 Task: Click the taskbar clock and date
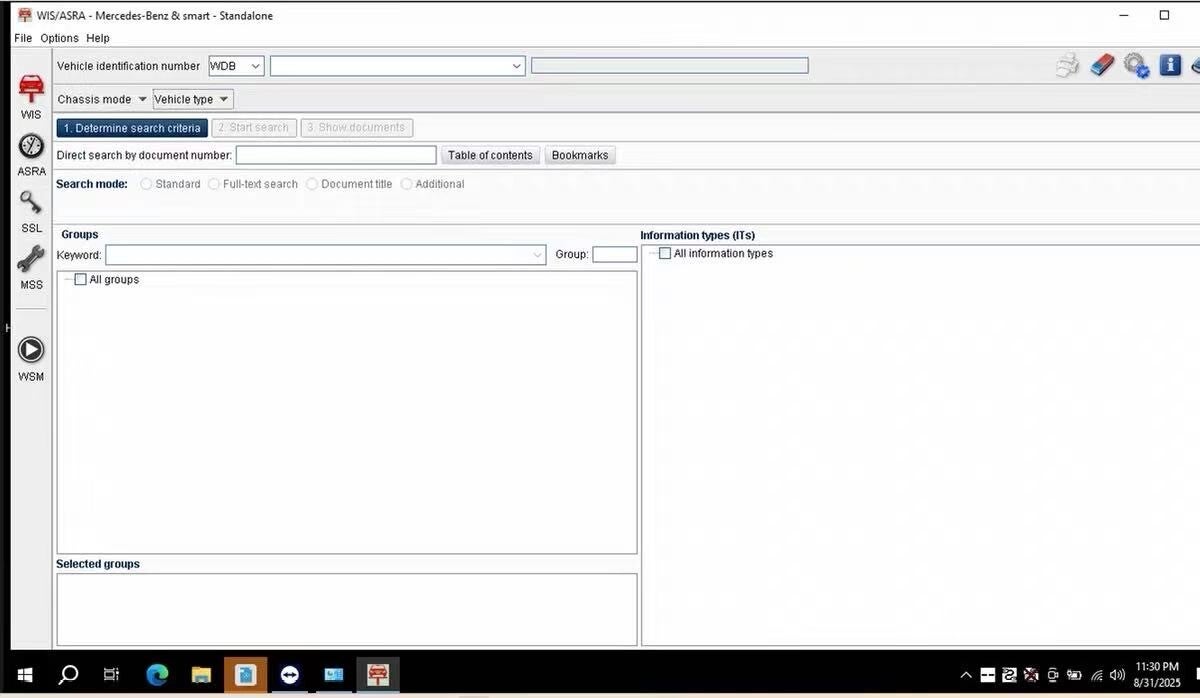pos(1157,674)
